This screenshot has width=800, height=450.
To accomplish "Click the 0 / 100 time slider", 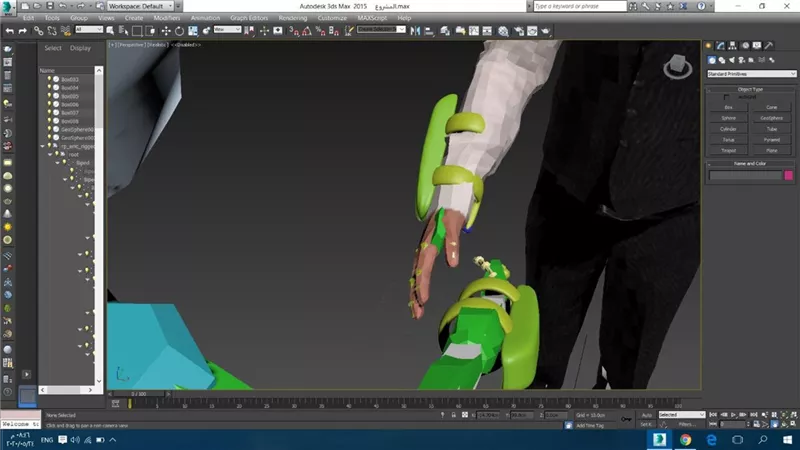I will click(x=138, y=394).
